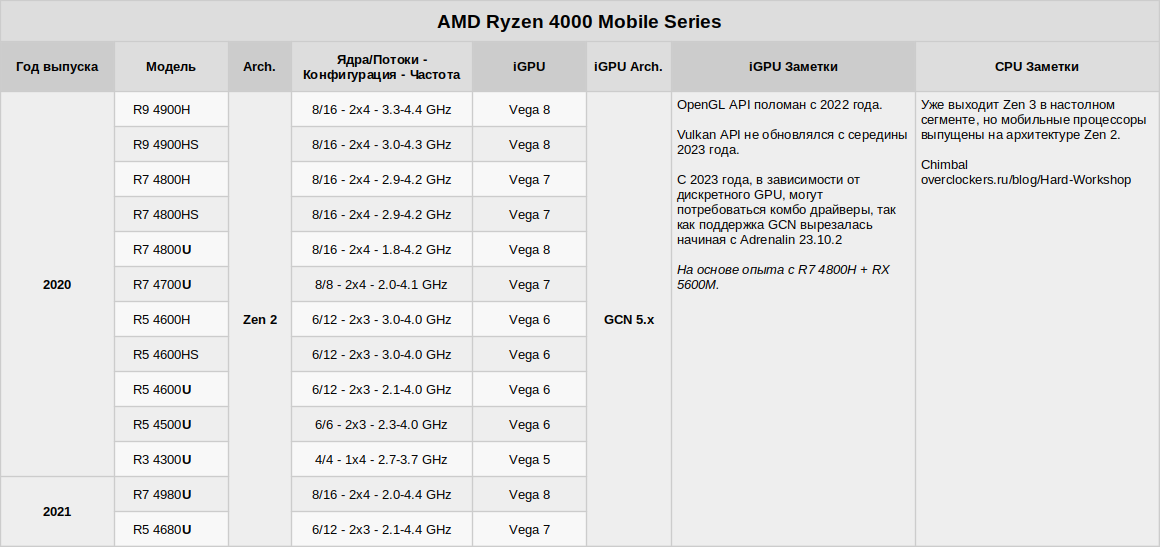1160x547 pixels.
Task: Click the CPU Заметки header cell
Action: [1037, 67]
